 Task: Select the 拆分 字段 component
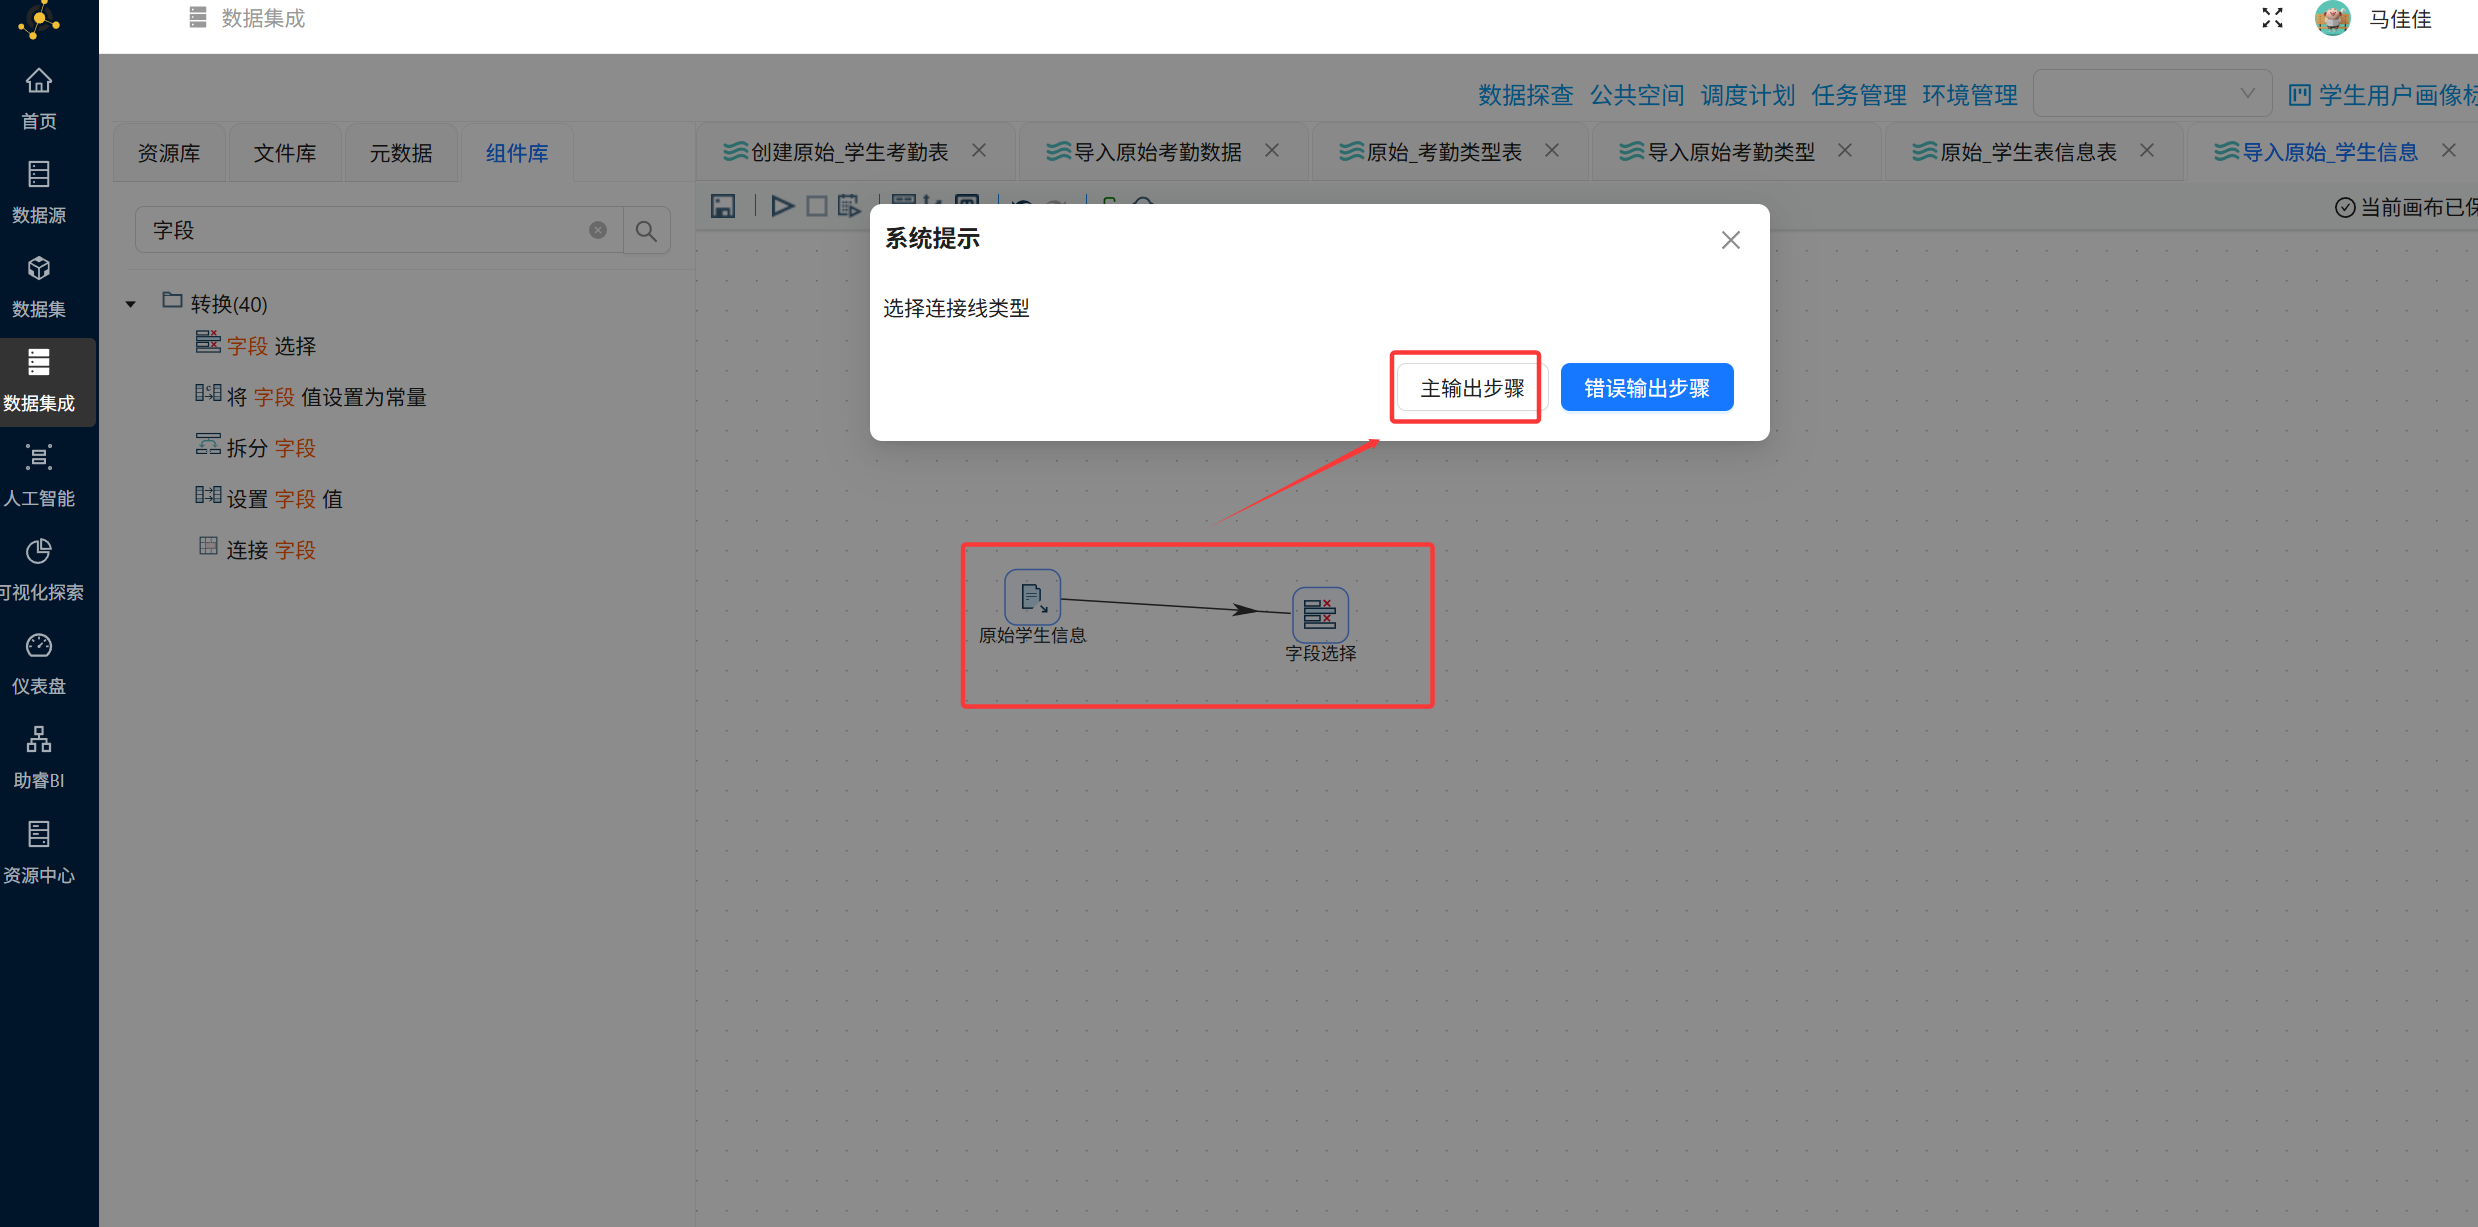click(256, 447)
